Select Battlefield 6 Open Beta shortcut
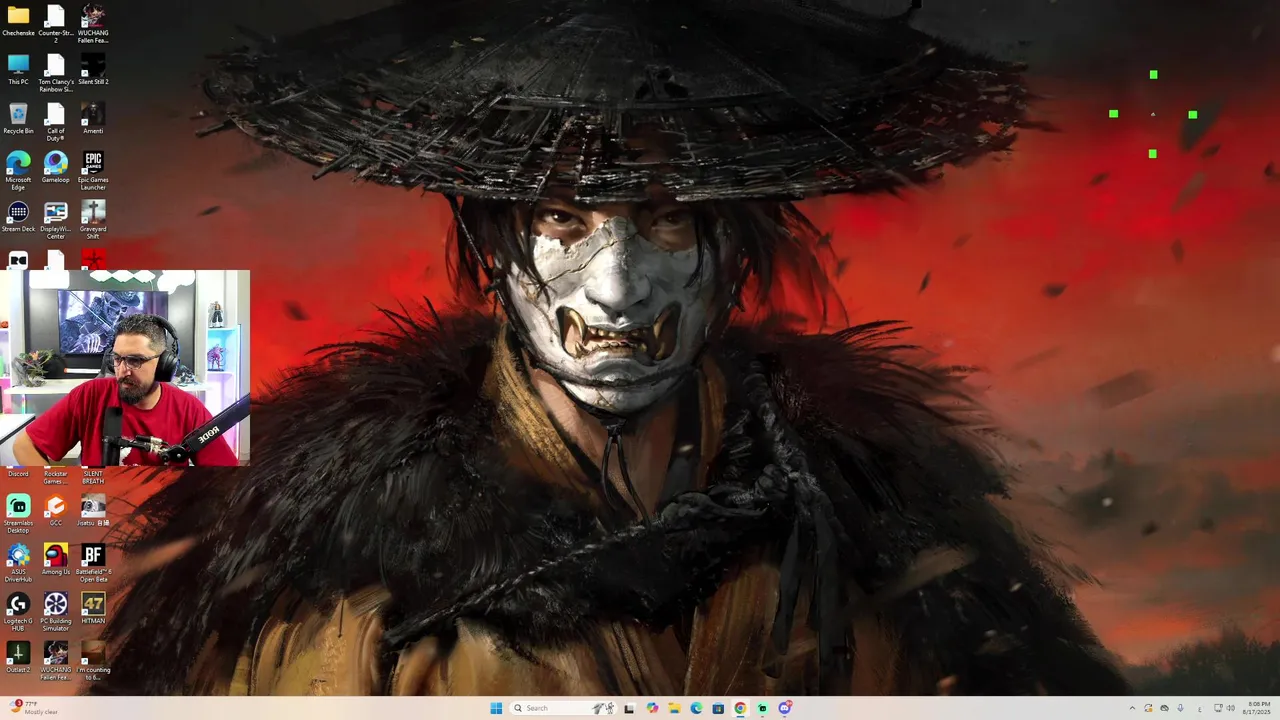 coord(93,563)
